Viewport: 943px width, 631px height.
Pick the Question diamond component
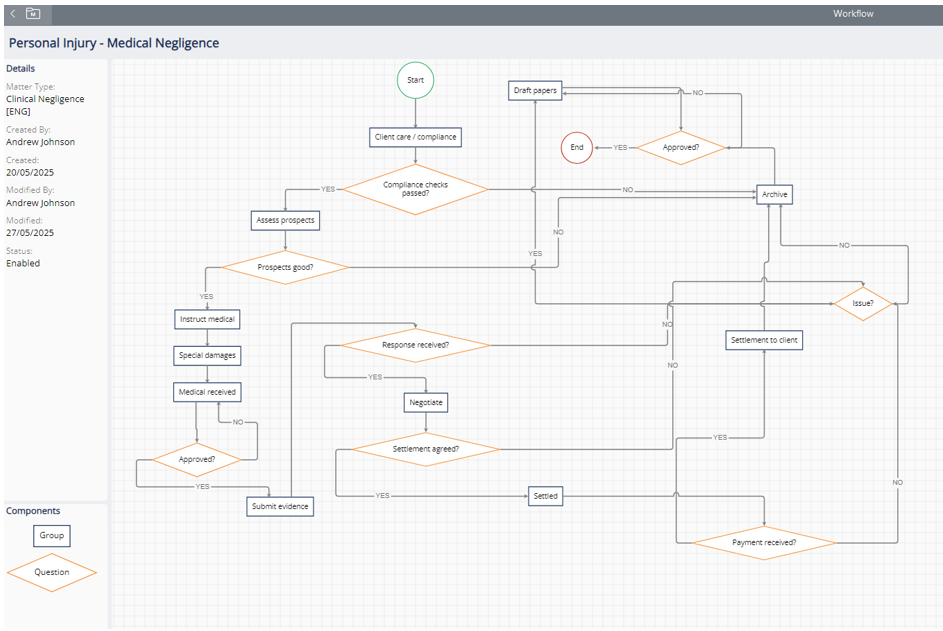pyautogui.click(x=52, y=573)
